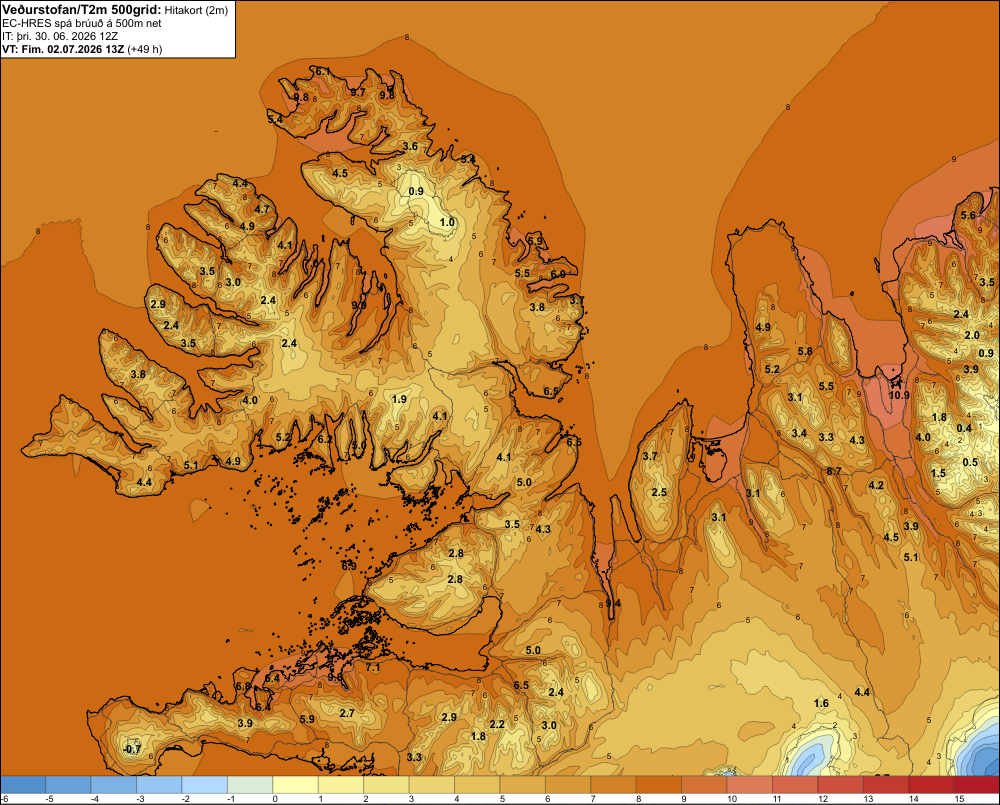Click the 'Hitakort (2m)' label
The image size is (1000, 805).
[196, 10]
